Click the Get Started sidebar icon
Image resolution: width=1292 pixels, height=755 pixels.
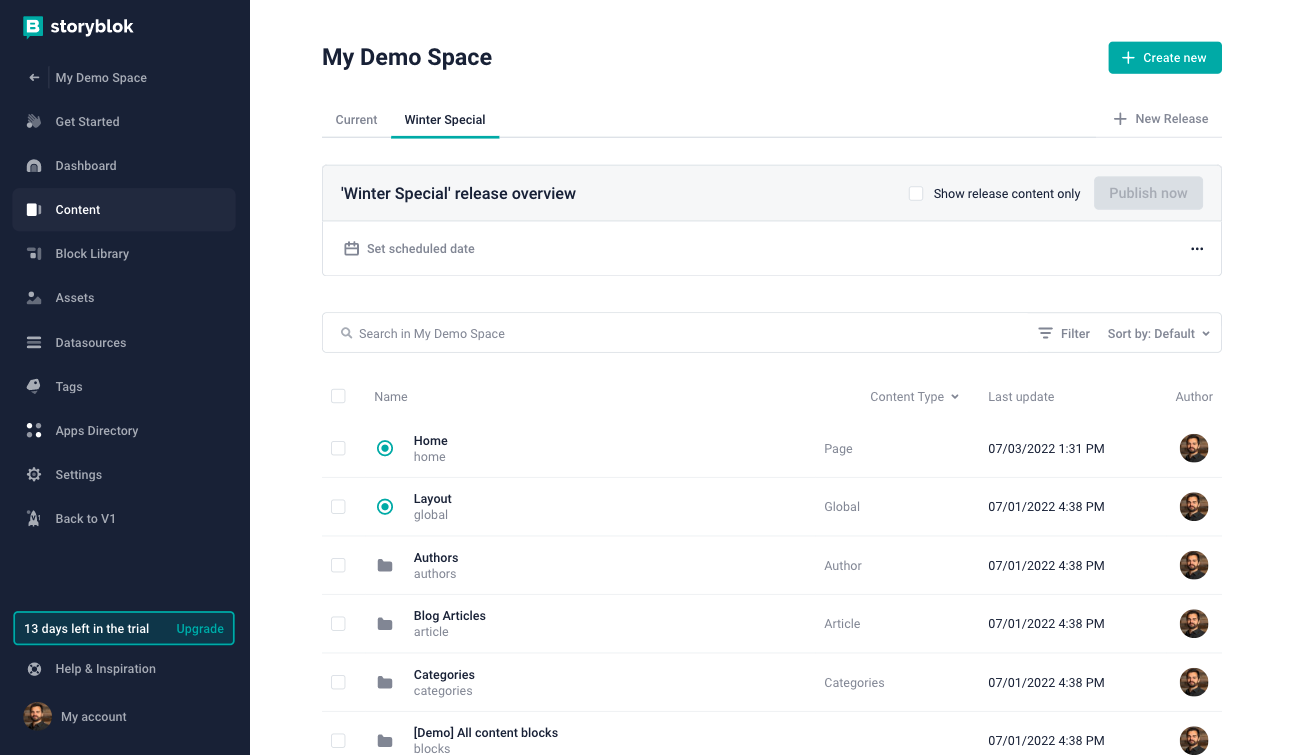34,121
